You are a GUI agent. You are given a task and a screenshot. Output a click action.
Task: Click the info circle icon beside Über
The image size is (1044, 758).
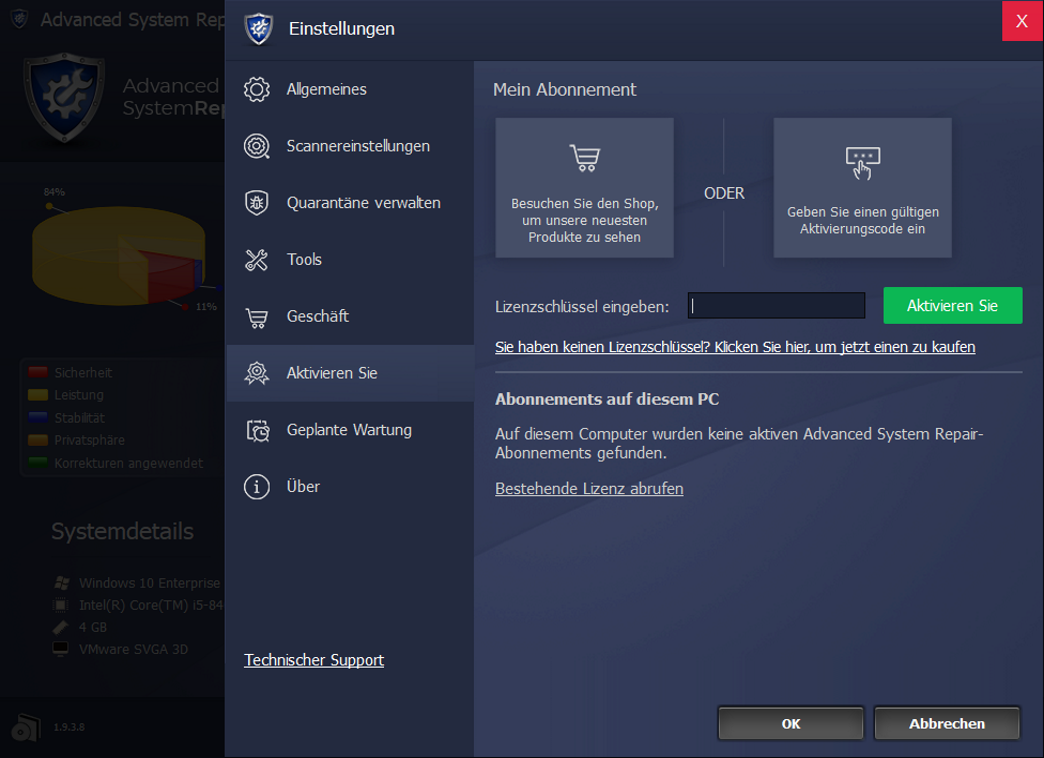tap(256, 487)
